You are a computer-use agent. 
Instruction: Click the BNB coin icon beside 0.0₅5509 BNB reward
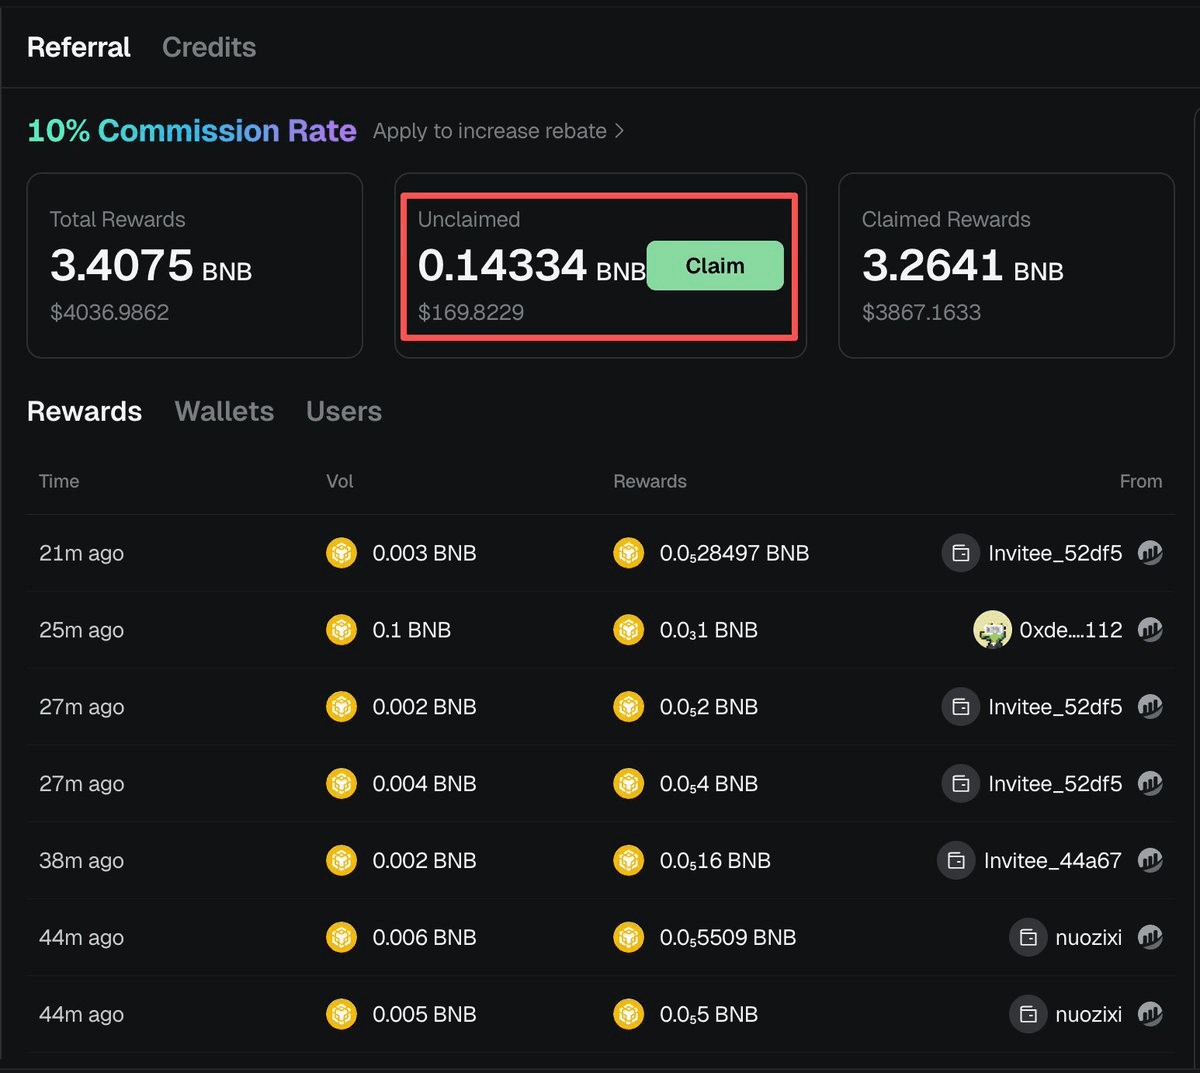628,937
